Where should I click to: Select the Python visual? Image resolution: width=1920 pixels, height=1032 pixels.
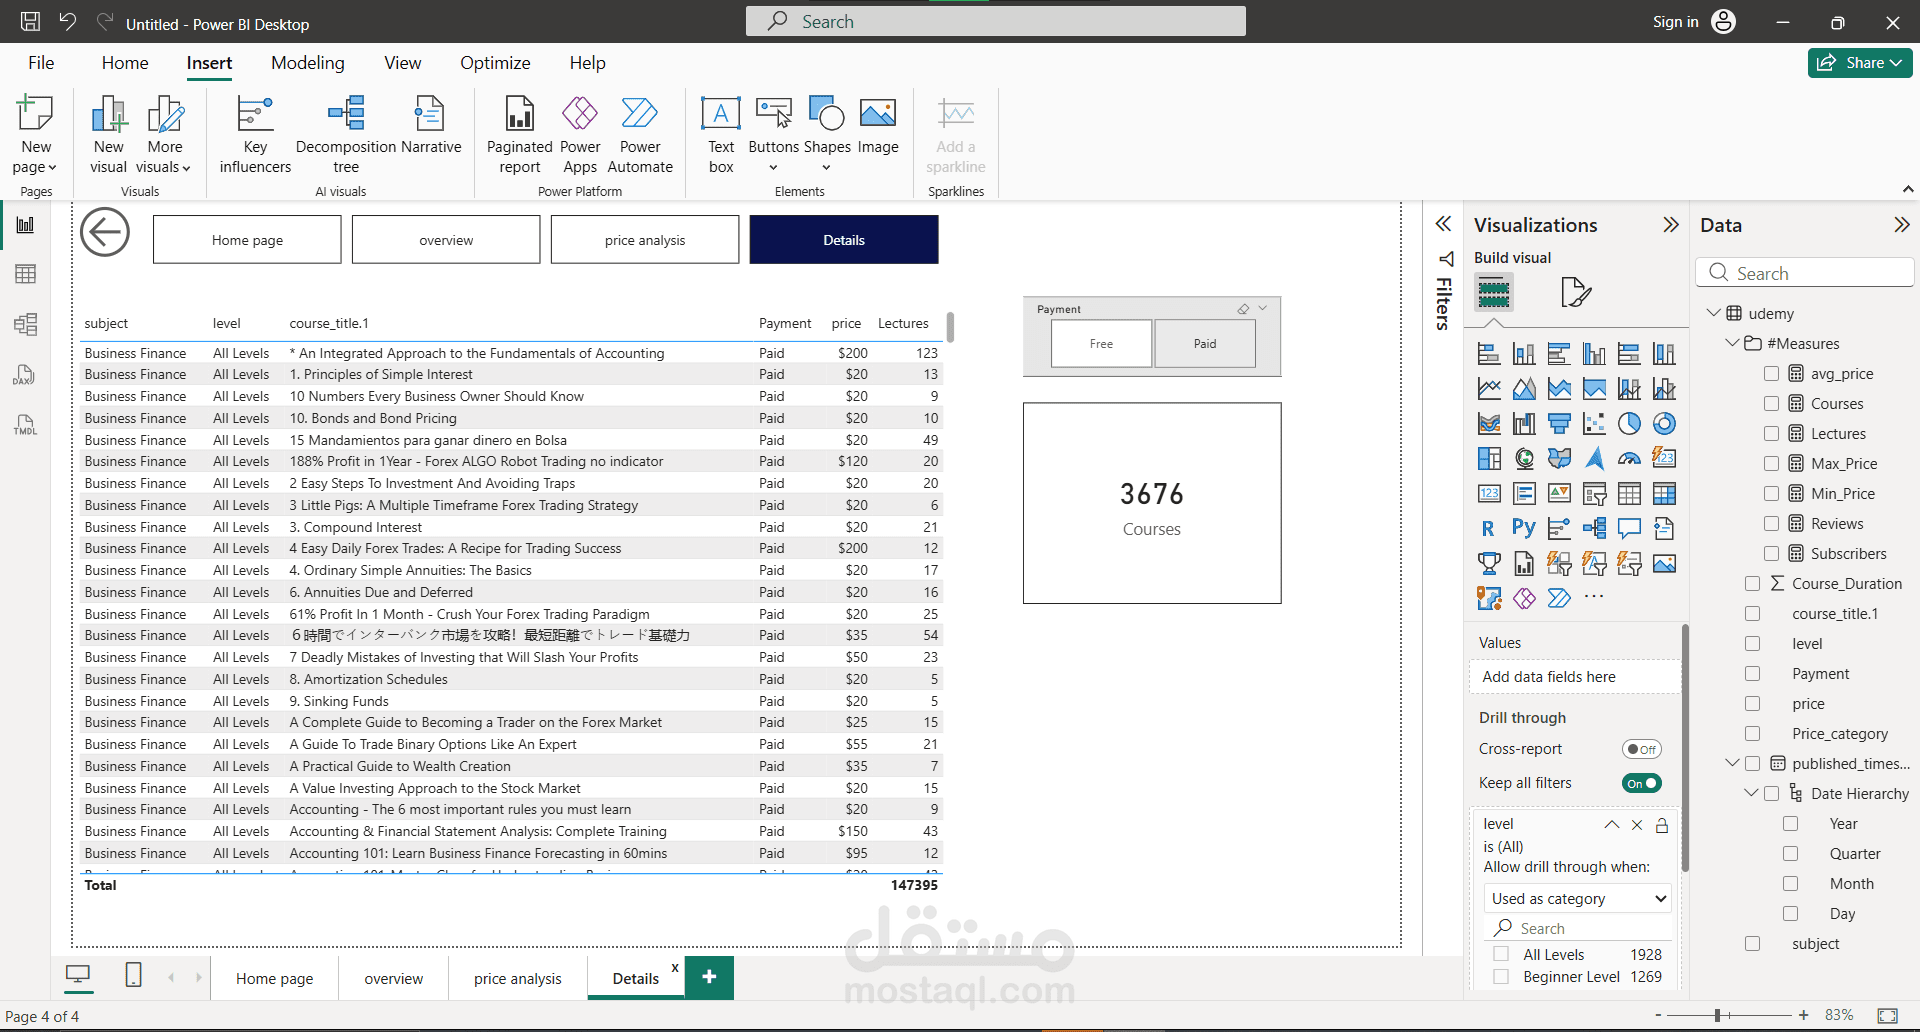tap(1524, 528)
